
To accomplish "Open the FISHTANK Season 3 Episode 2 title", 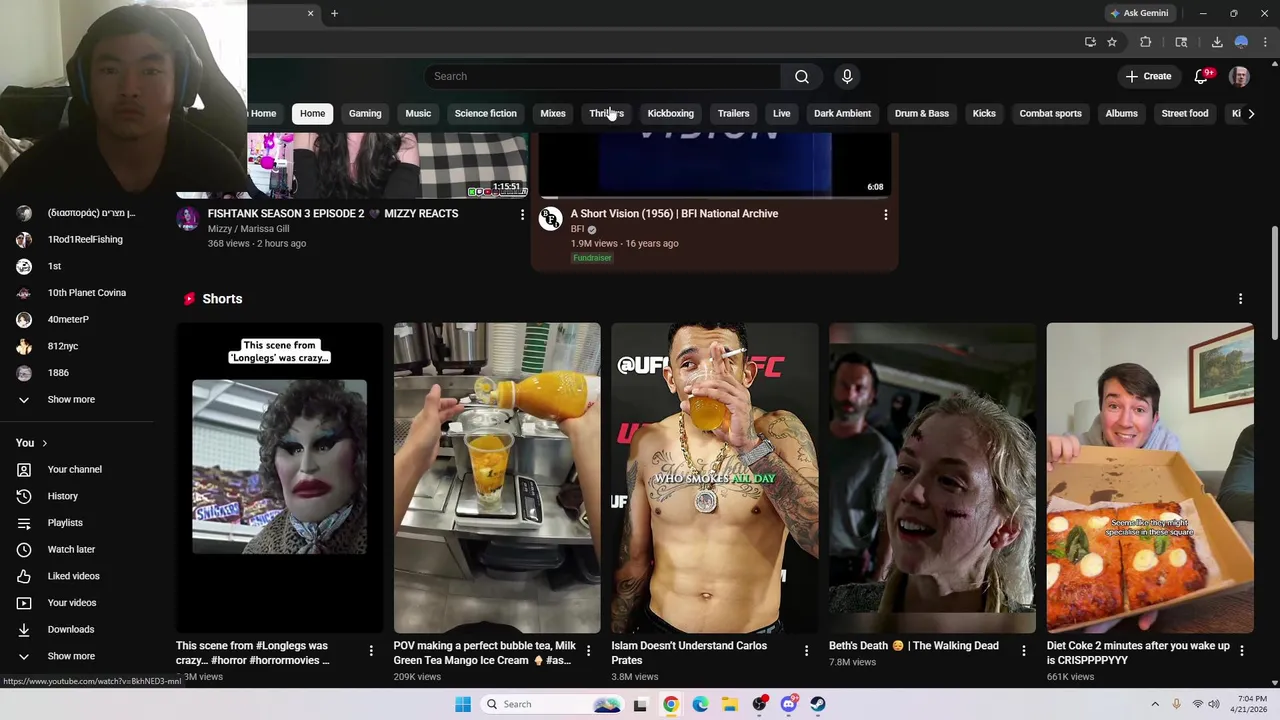I will tap(333, 213).
